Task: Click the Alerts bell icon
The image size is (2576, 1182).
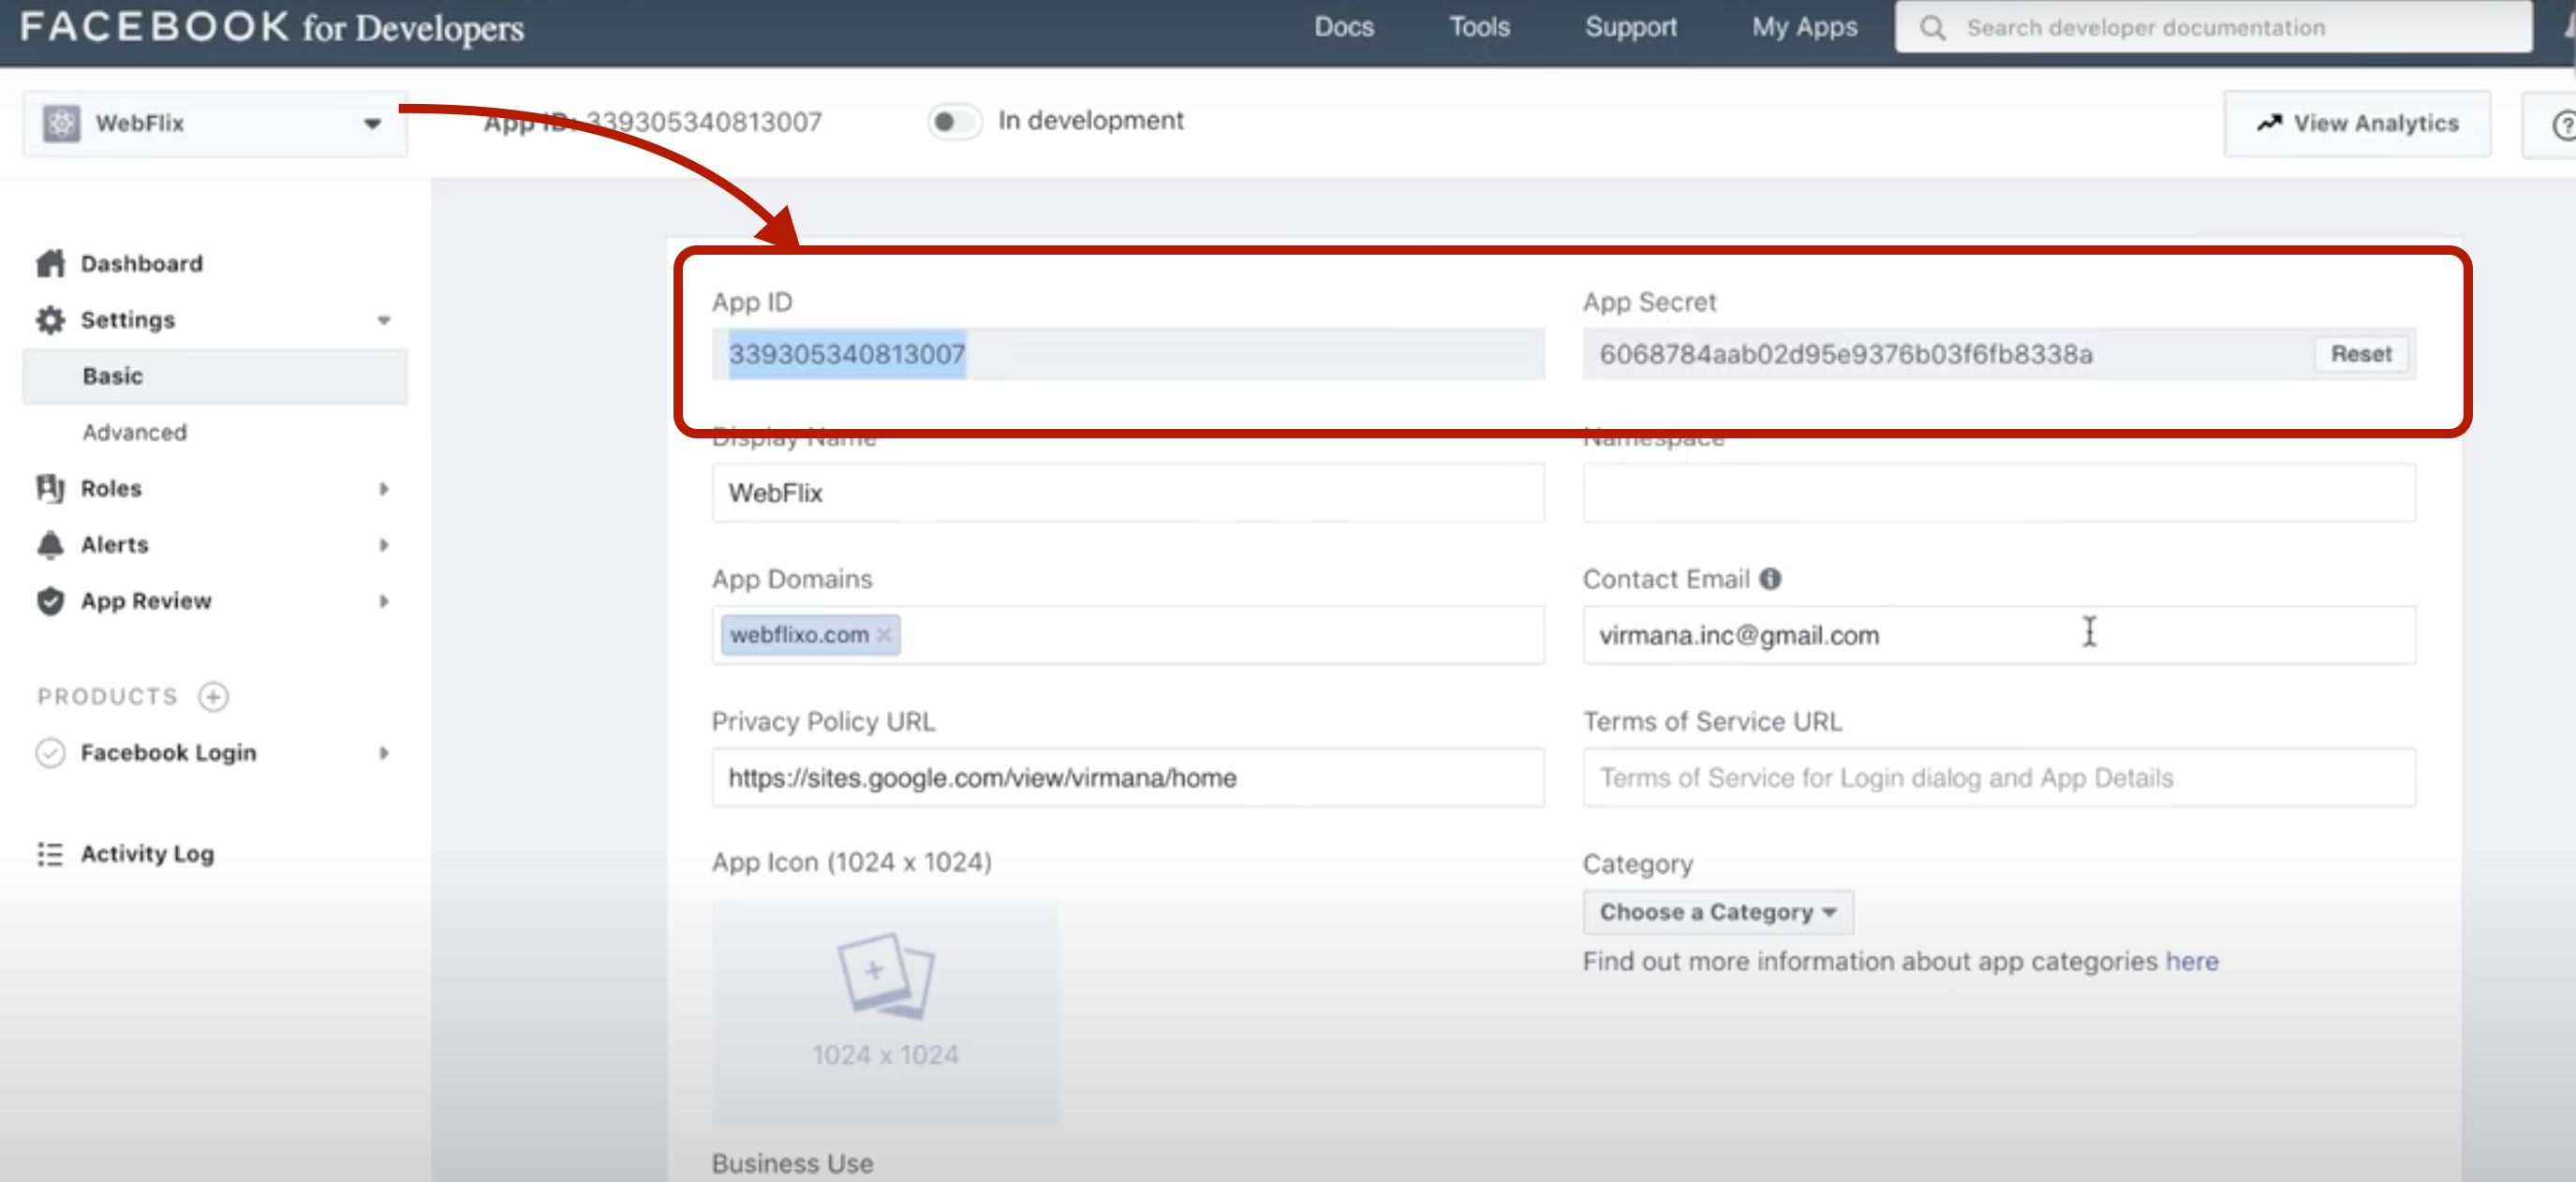Action: tap(50, 545)
